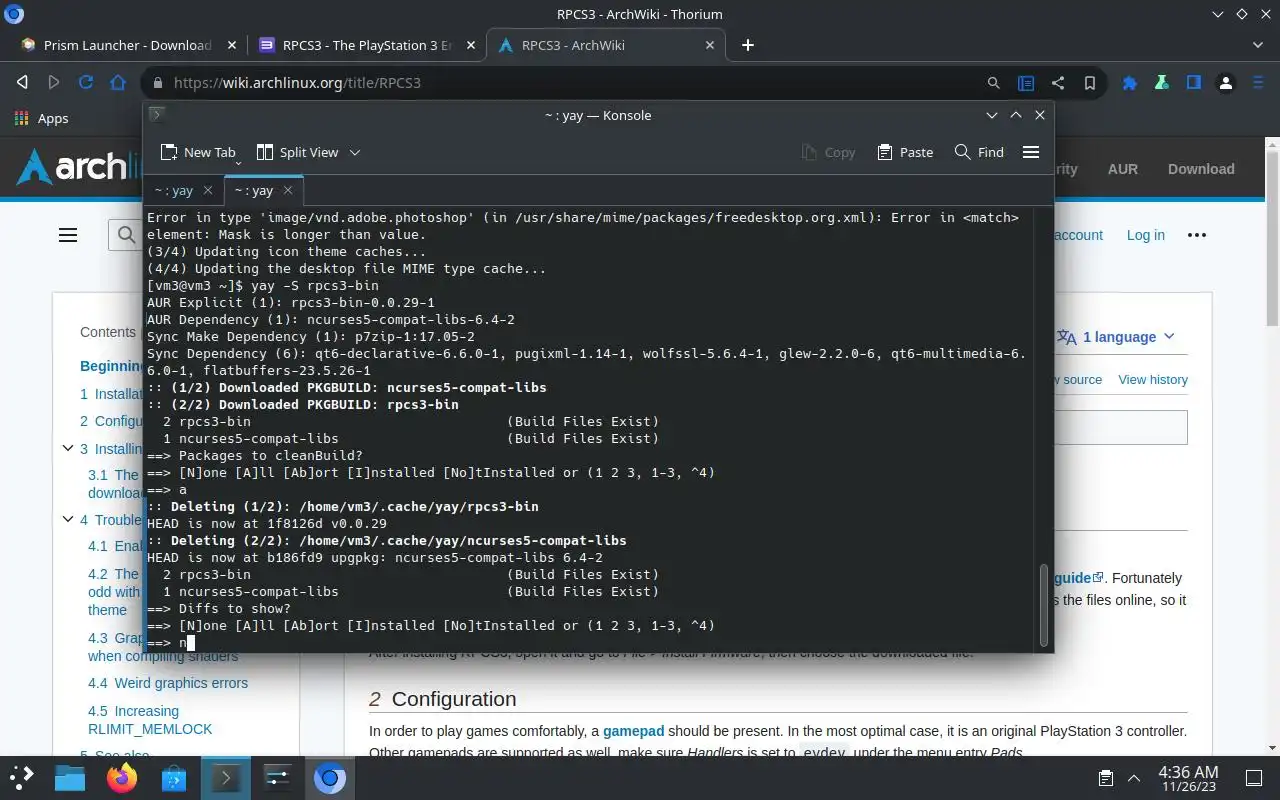Open the browser home page

click(118, 83)
